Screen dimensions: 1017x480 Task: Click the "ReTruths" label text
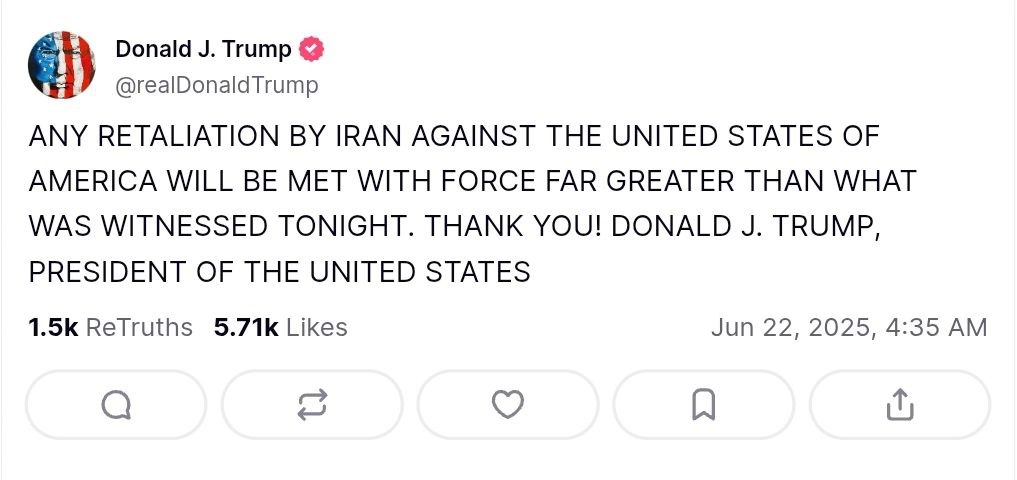(139, 327)
